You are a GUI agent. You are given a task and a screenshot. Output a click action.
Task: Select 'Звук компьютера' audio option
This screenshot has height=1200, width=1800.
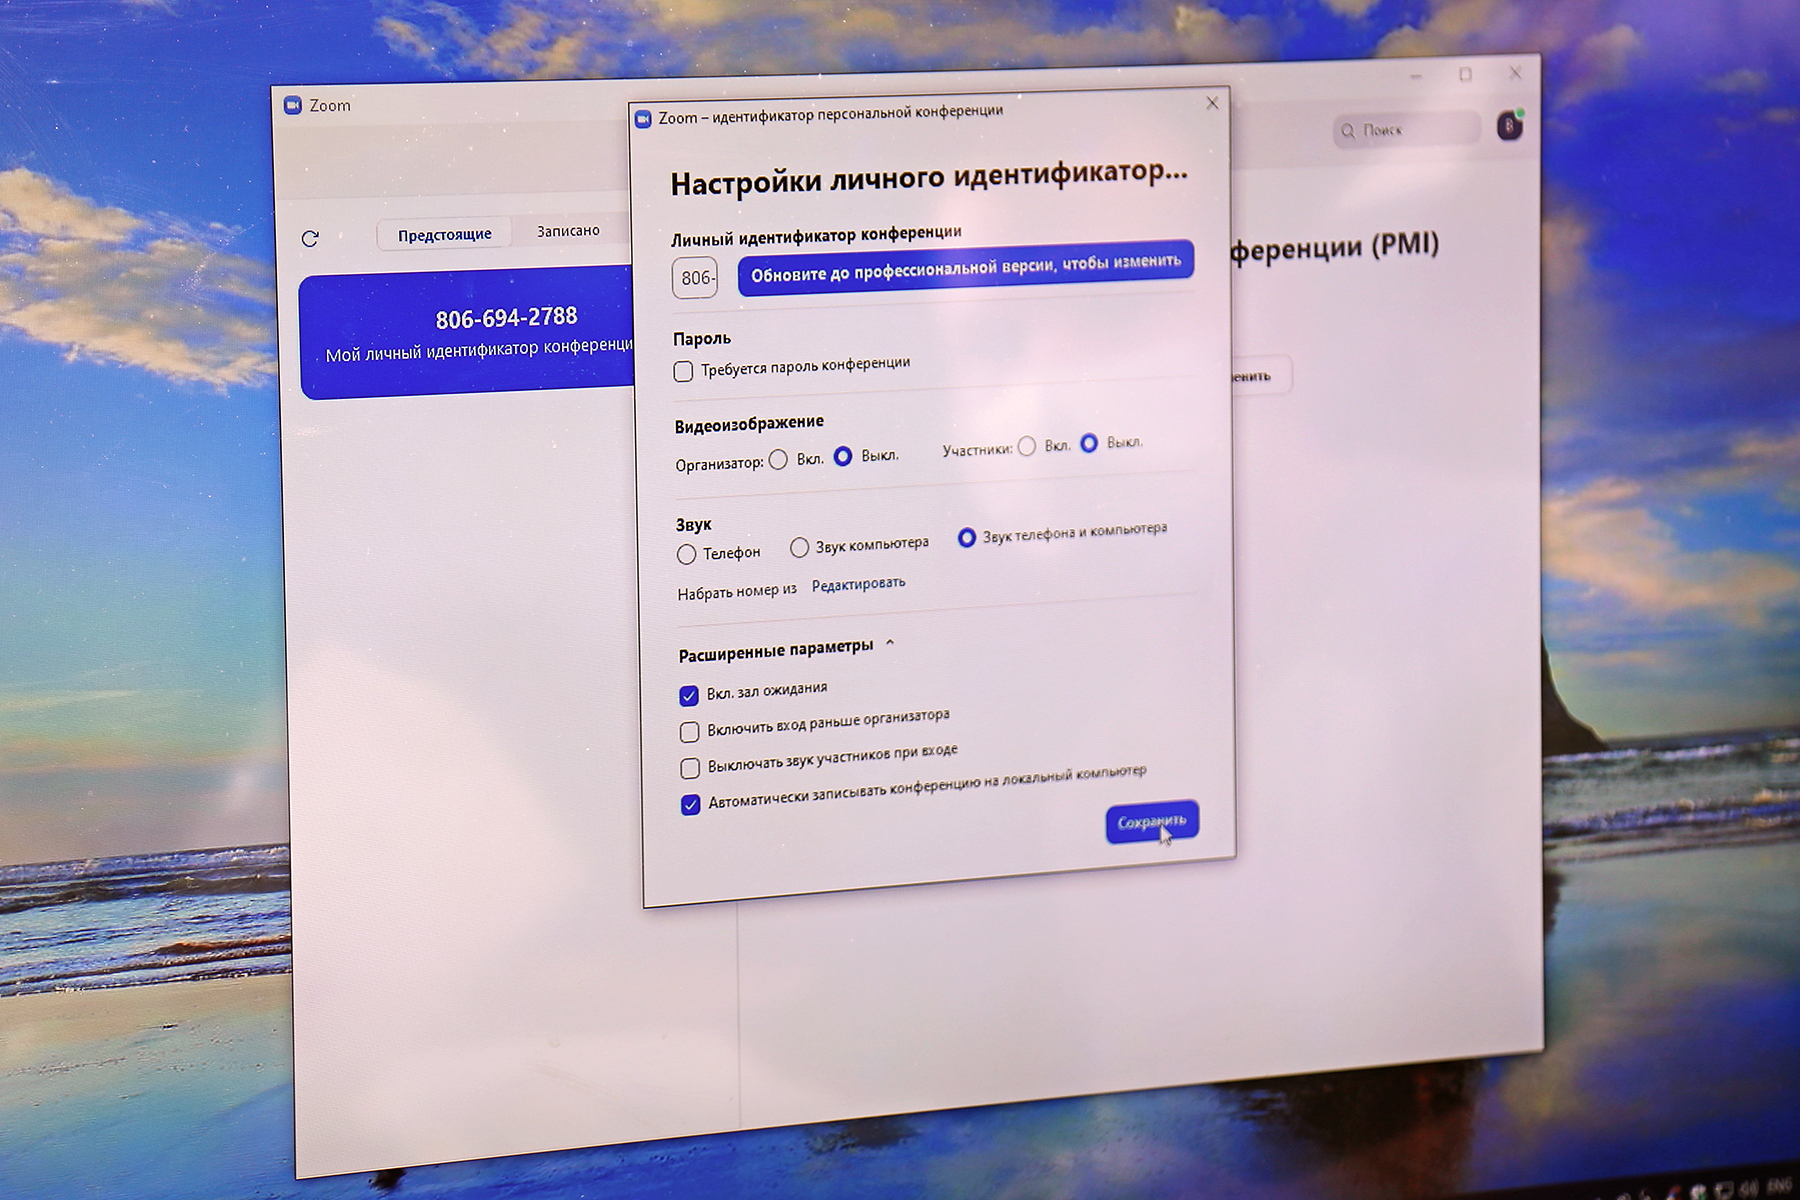point(799,547)
